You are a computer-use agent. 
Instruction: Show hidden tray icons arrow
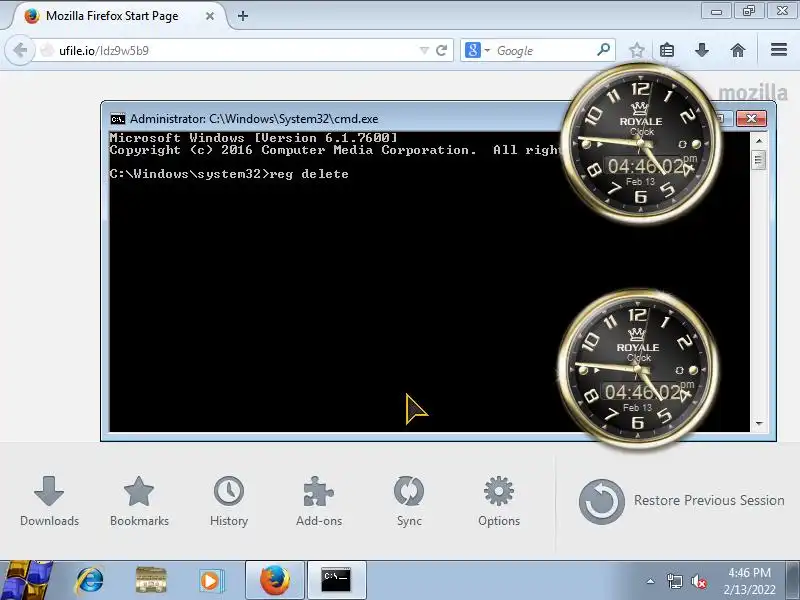650,581
